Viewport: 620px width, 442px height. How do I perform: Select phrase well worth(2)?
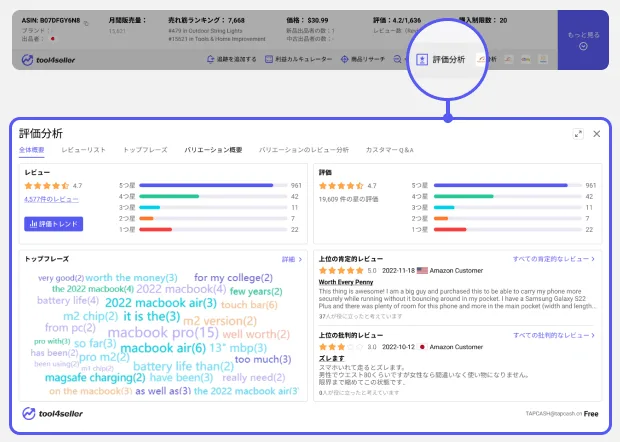tap(256, 334)
